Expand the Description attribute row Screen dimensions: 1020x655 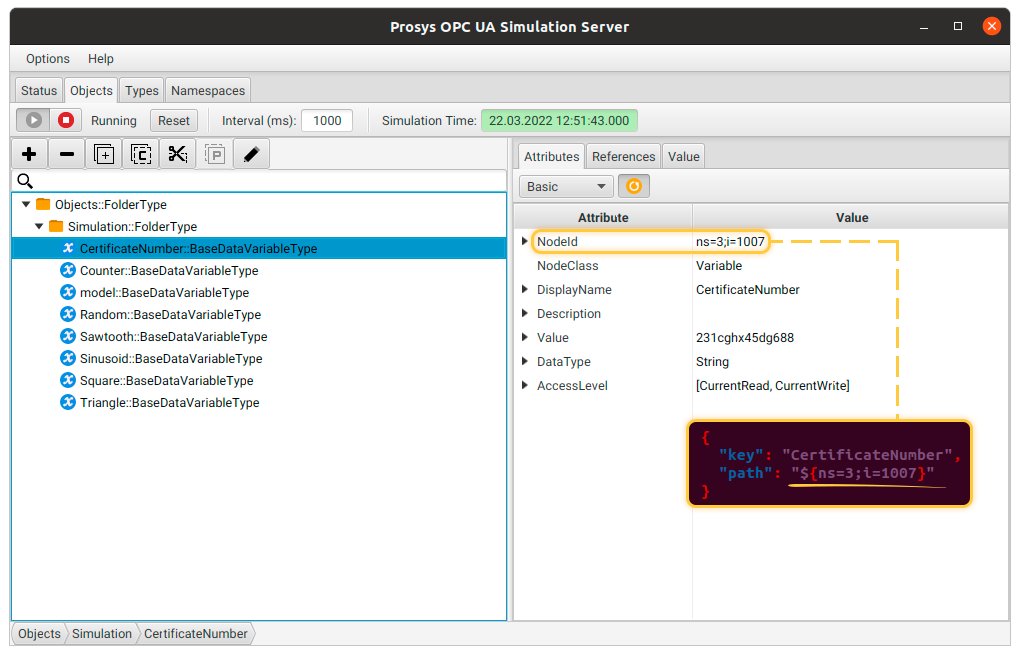tap(524, 314)
